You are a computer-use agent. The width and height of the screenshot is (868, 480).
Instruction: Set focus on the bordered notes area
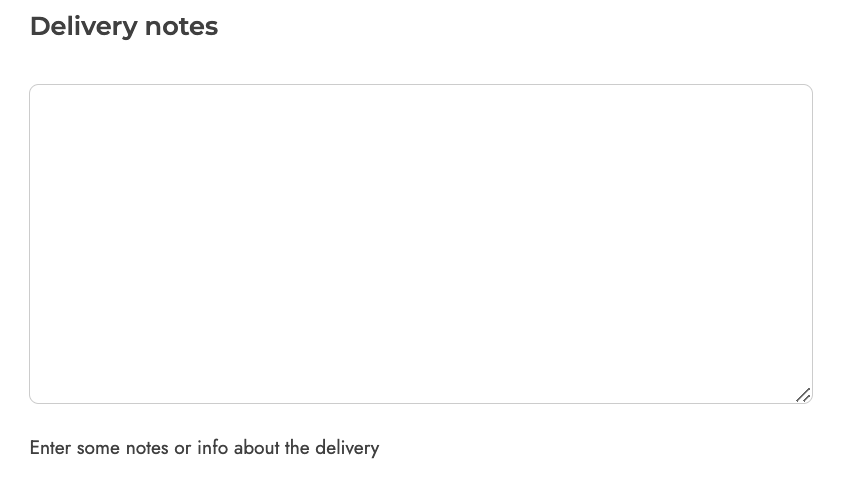[421, 244]
